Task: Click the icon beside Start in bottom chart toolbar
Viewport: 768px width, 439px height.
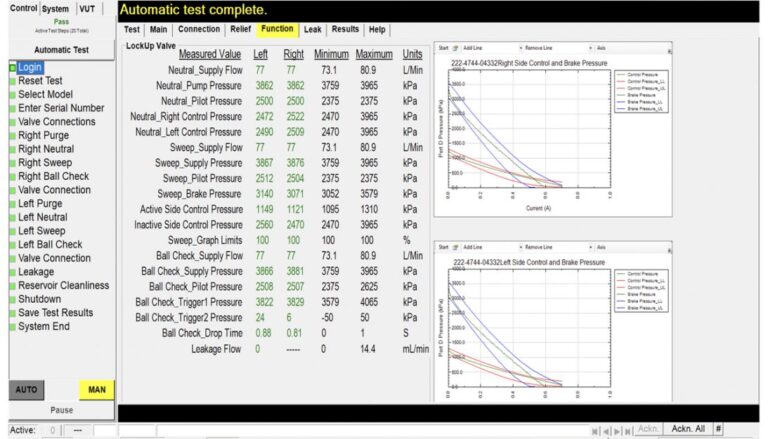Action: 456,247
